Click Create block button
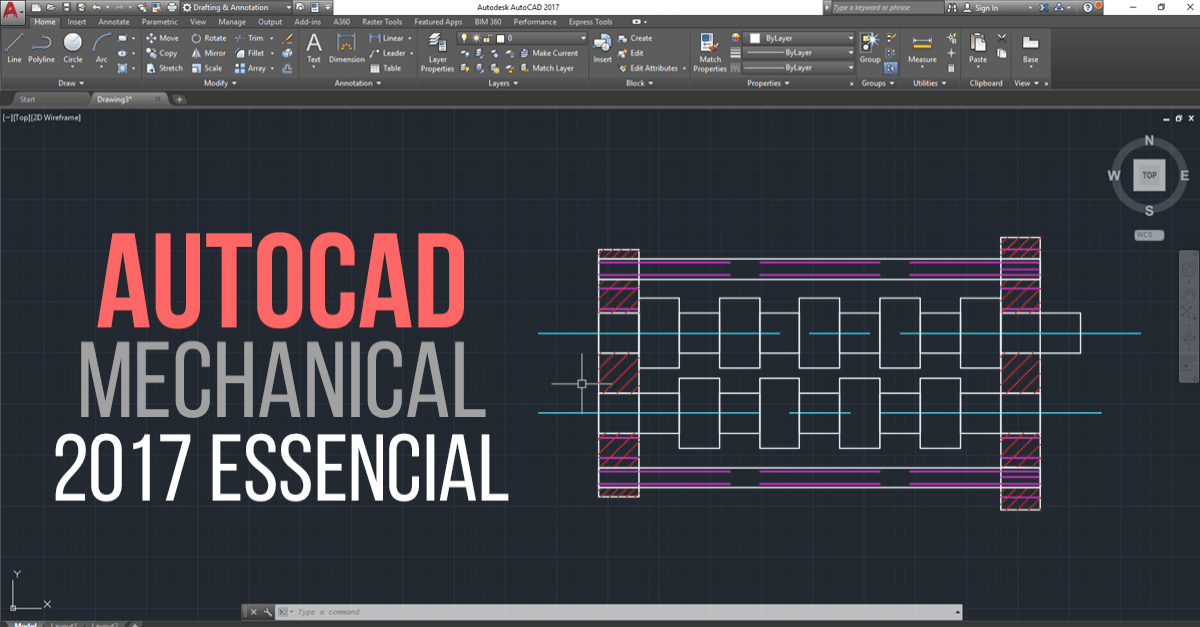The image size is (1200, 627). tap(634, 38)
